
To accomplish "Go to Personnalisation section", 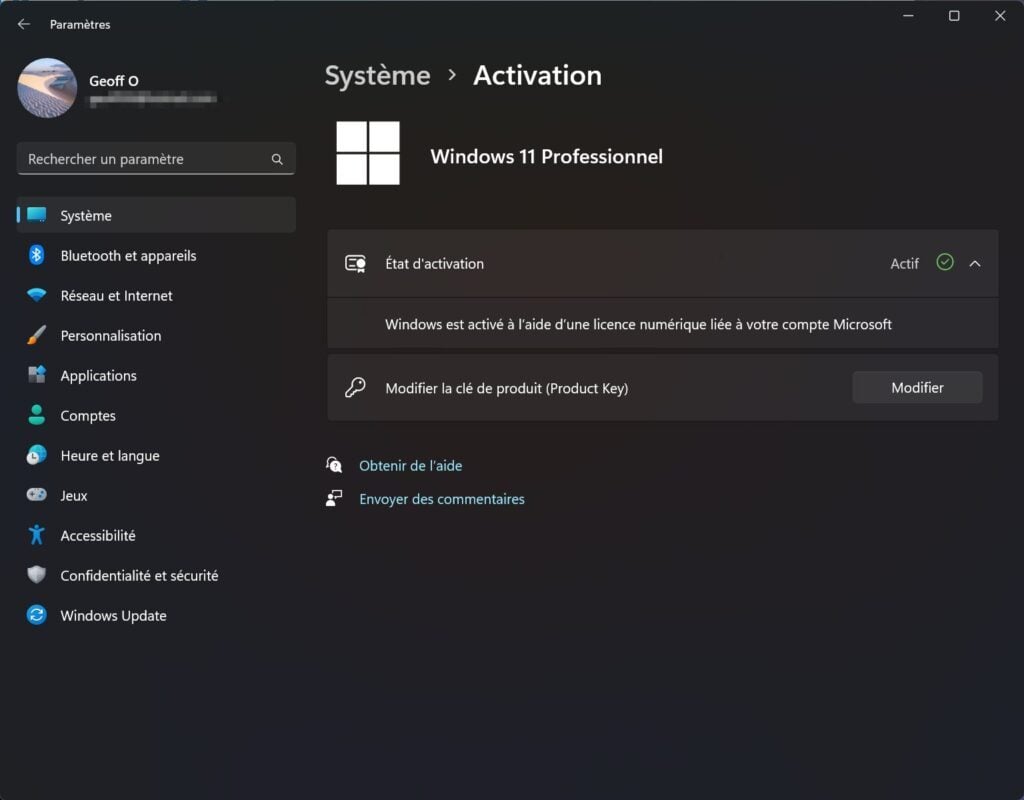I will pos(156,335).
